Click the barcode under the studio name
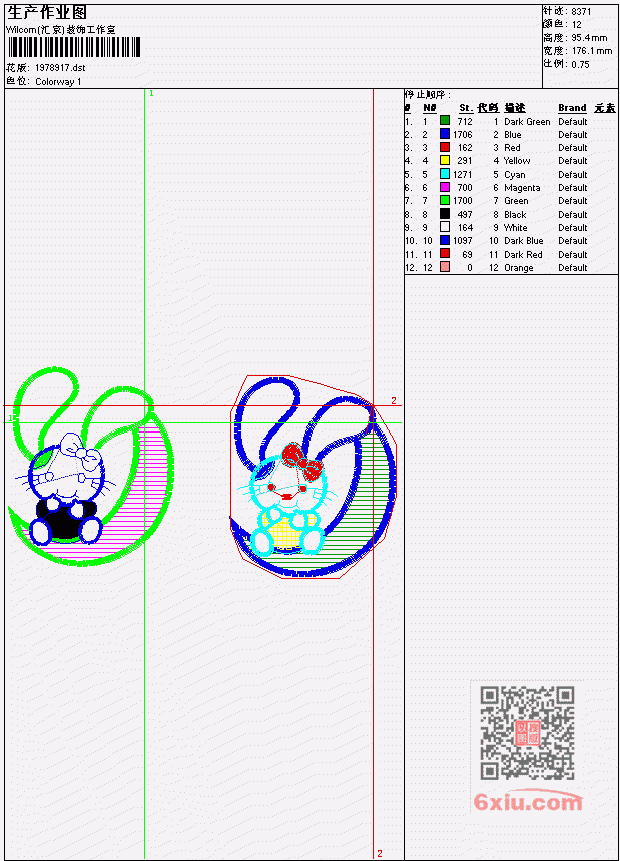The image size is (620, 861). 74,47
